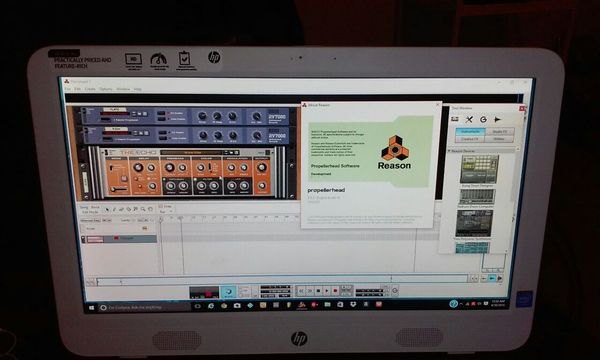Open the Snap value dropdown
Image resolution: width=600 pixels, height=360 pixels.
pyautogui.click(x=166, y=212)
